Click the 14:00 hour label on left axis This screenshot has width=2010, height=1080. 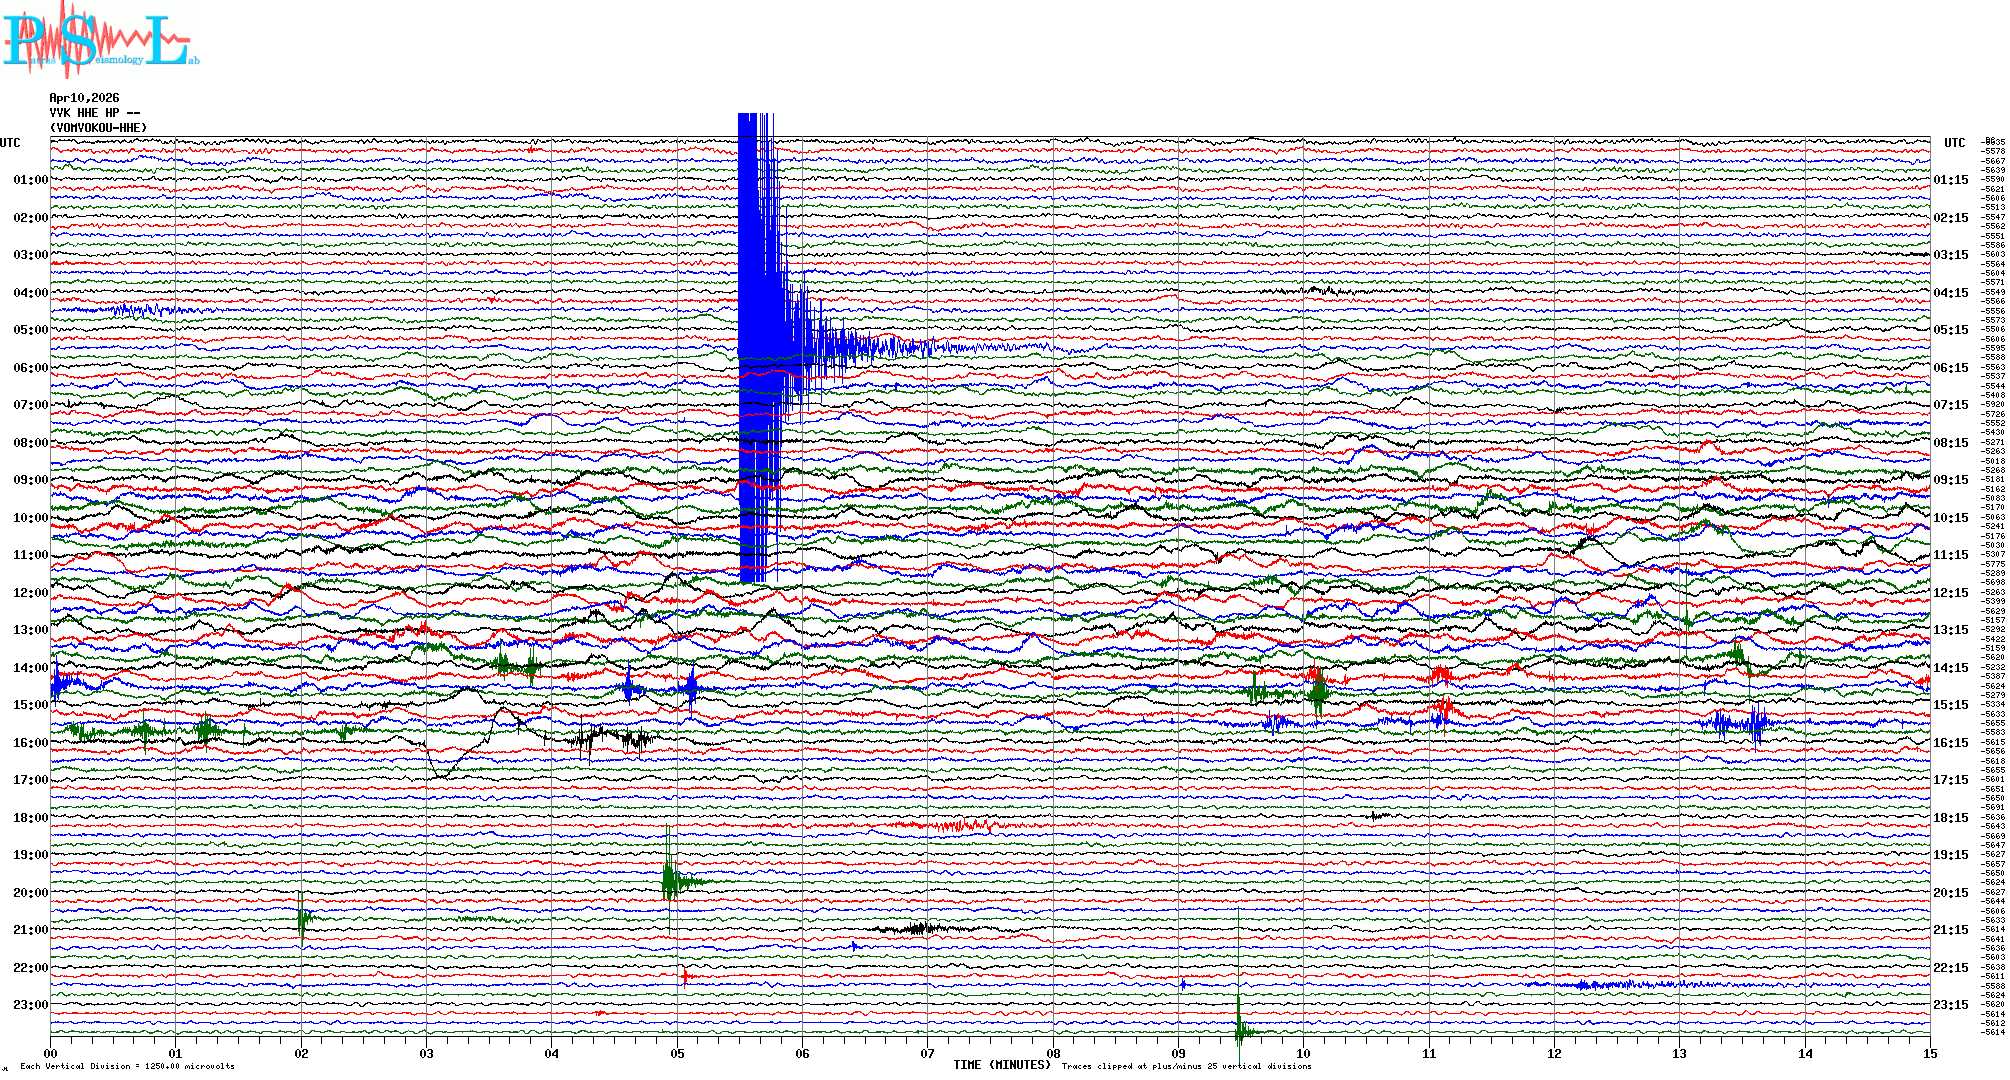[x=30, y=668]
